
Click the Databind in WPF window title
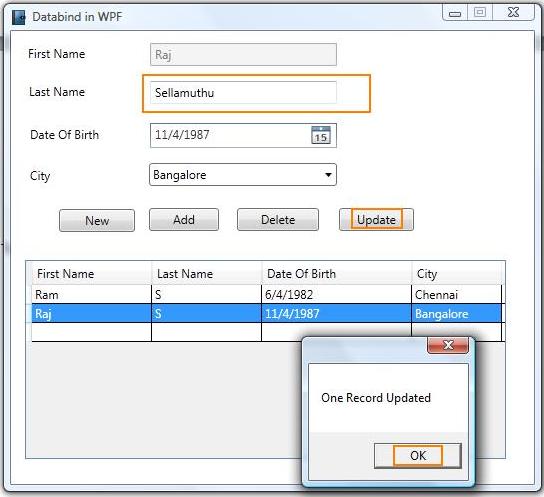(77, 17)
